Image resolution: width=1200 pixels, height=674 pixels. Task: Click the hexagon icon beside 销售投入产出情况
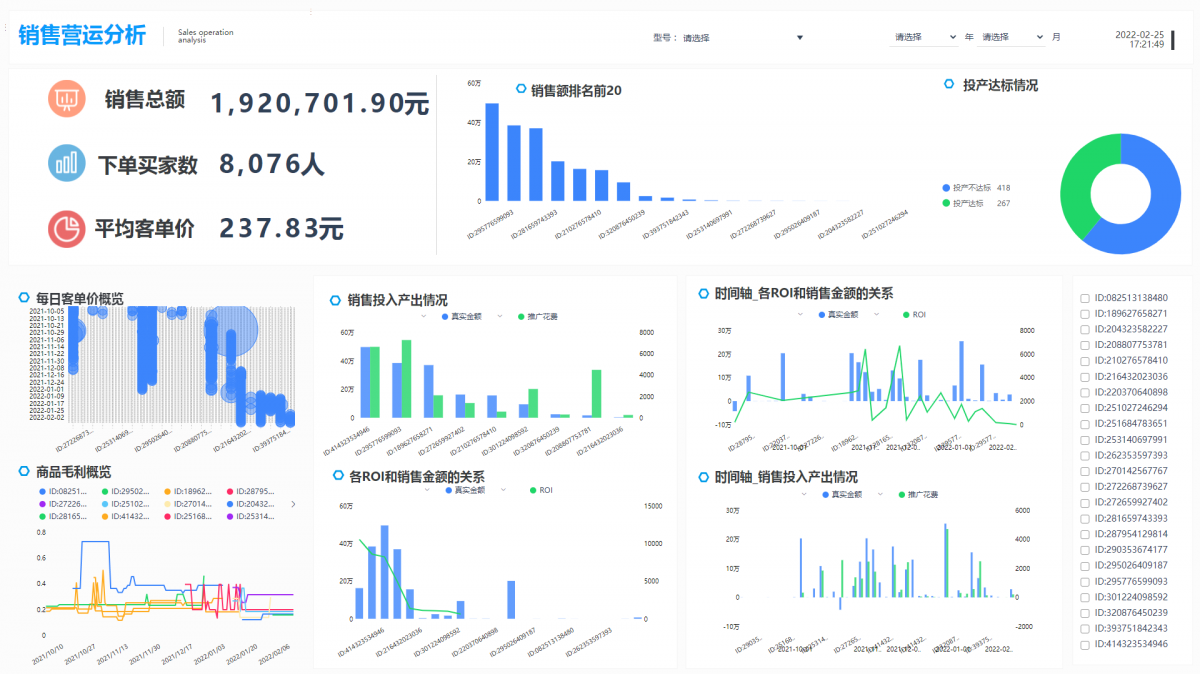click(336, 299)
